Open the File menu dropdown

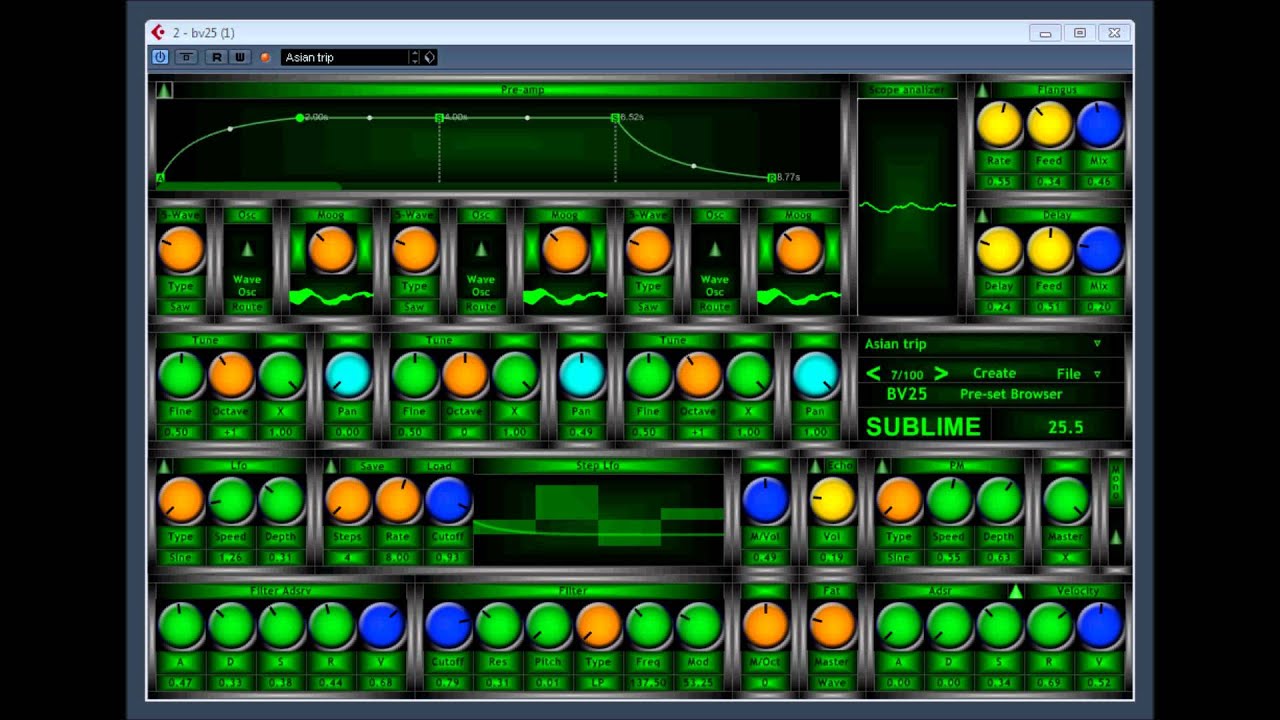[1078, 374]
